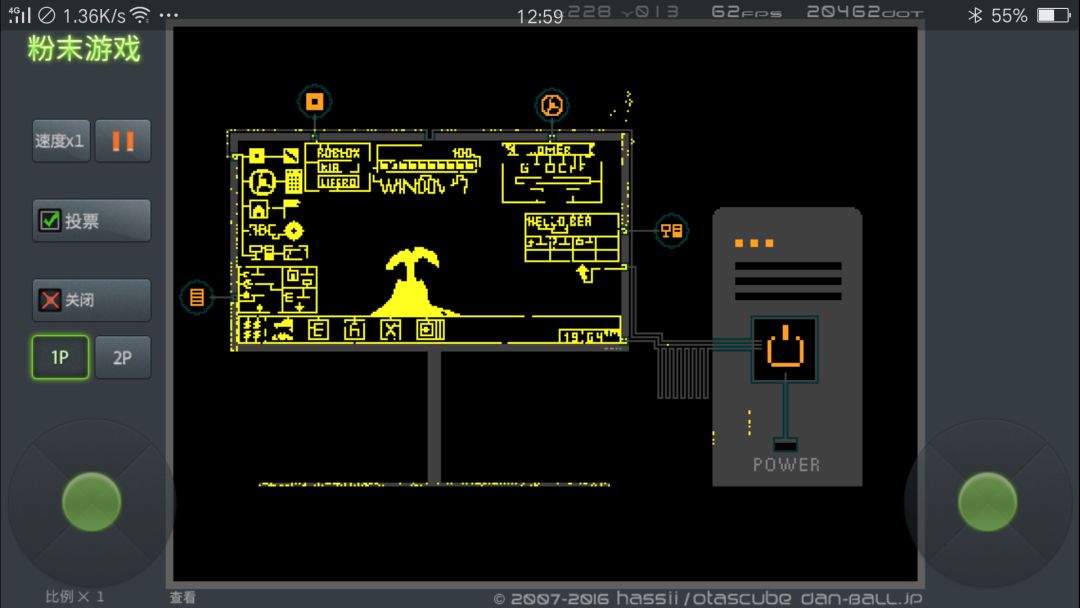Screen dimensions: 1080x608
Task: Pause the simulation with the orange pause button
Action: pos(123,140)
